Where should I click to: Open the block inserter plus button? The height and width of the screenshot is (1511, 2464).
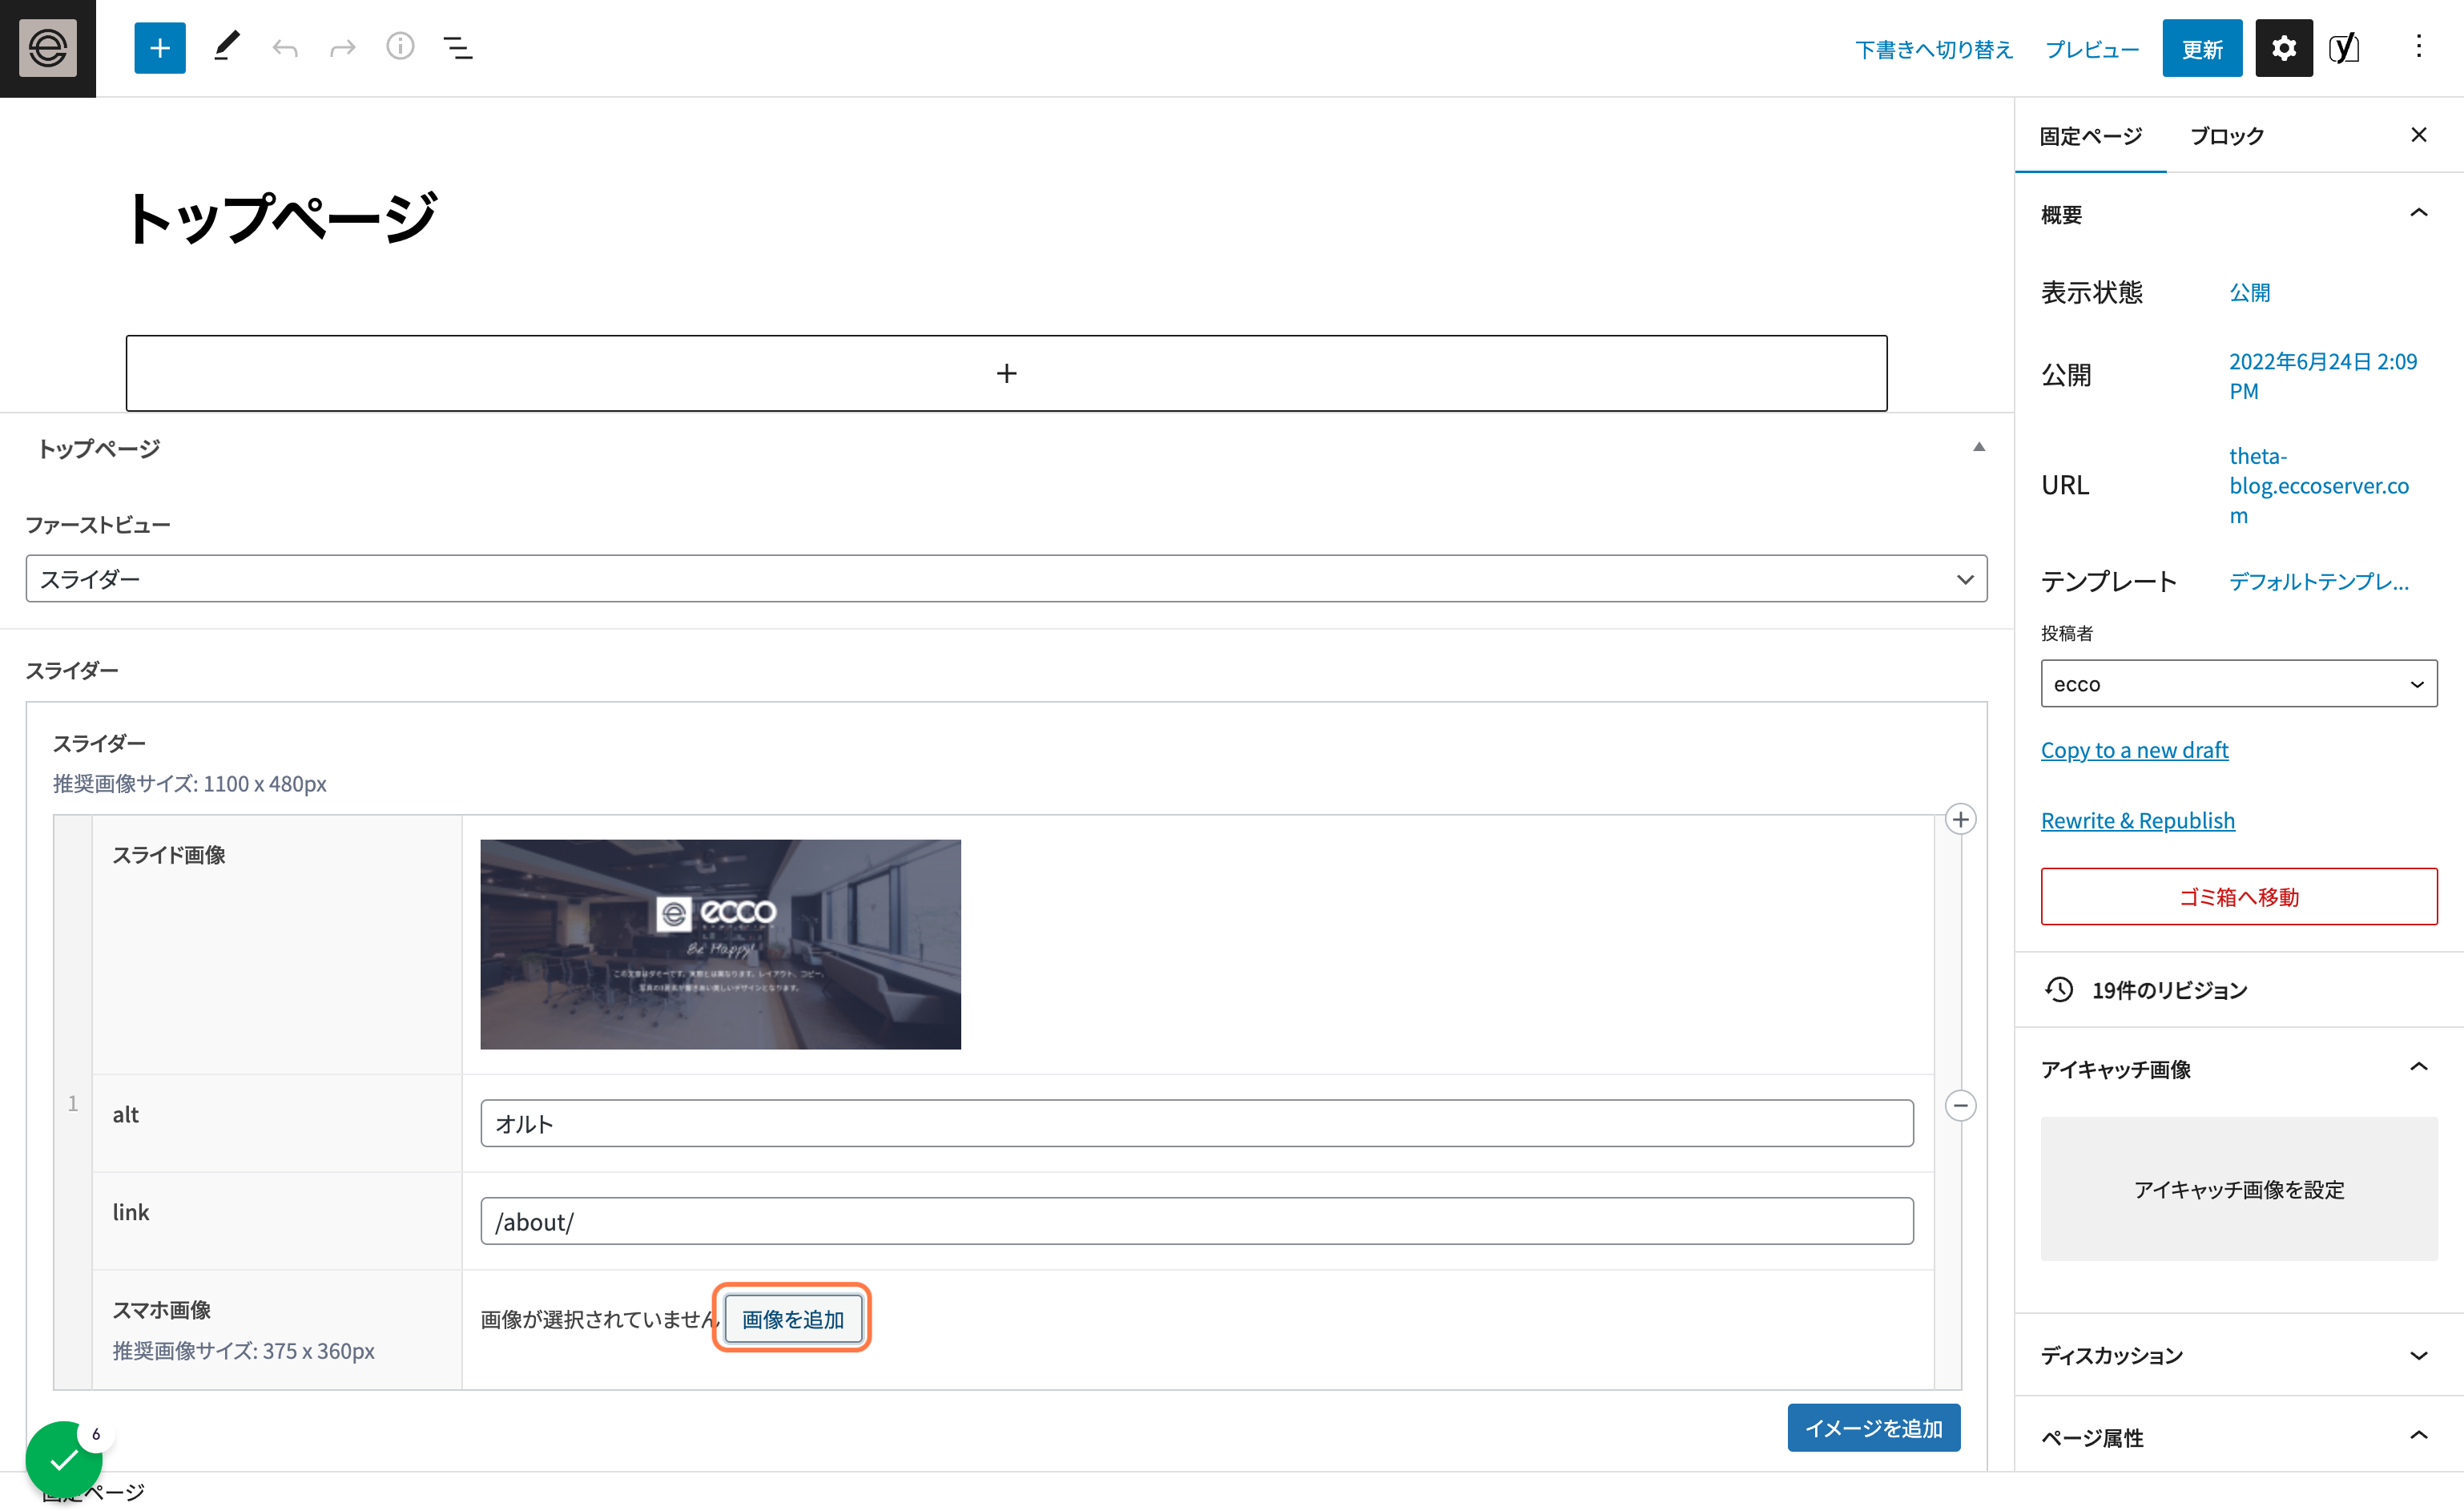(x=160, y=48)
